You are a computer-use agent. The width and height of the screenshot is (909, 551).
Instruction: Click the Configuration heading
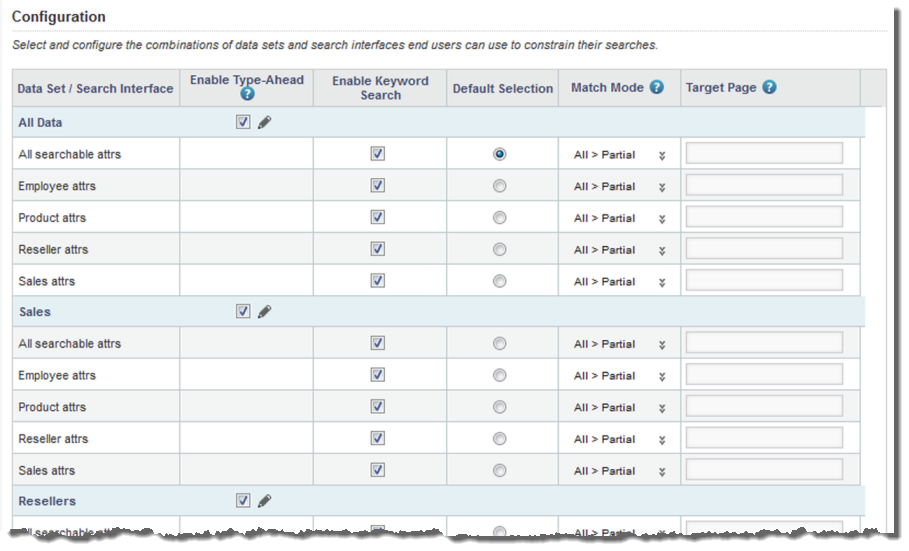click(59, 17)
